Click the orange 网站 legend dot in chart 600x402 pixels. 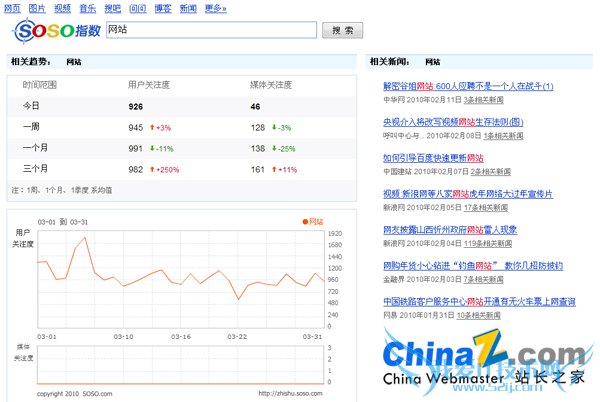305,221
